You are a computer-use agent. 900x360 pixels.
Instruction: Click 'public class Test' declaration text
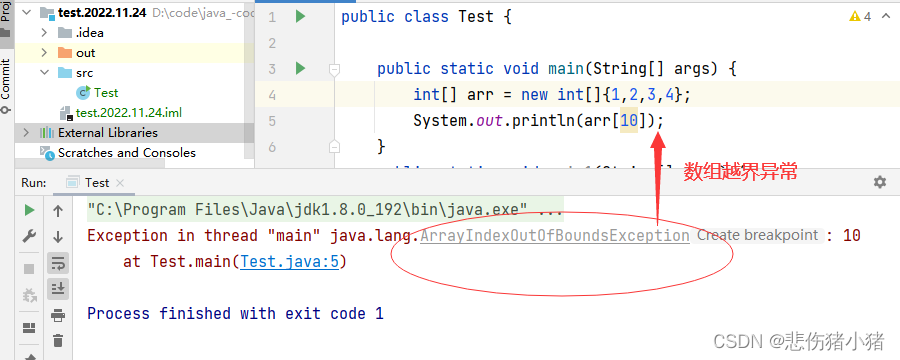pos(417,17)
